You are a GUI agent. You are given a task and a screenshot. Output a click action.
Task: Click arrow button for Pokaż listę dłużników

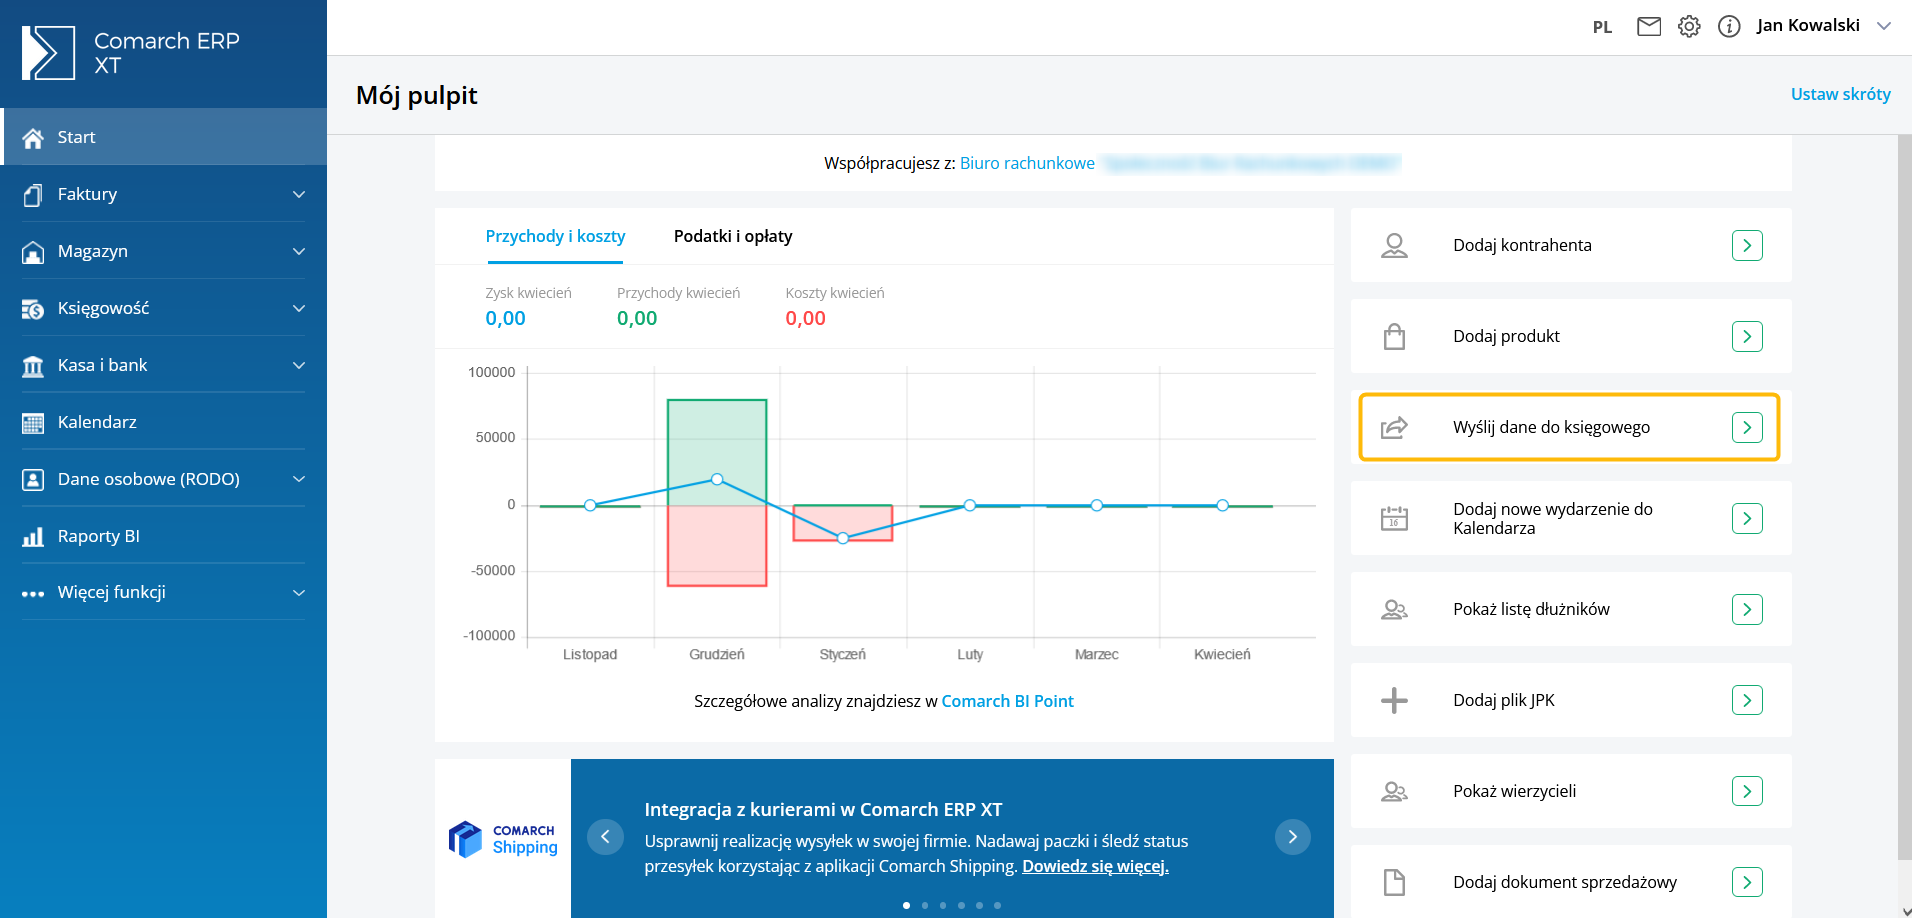click(1747, 609)
